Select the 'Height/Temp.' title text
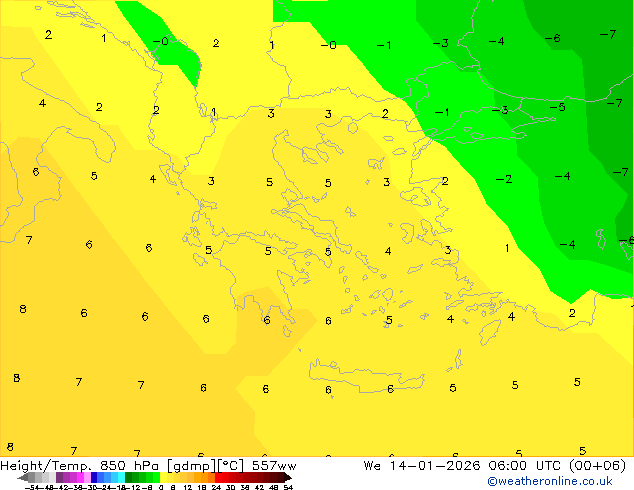The width and height of the screenshot is (634, 490). point(45,466)
